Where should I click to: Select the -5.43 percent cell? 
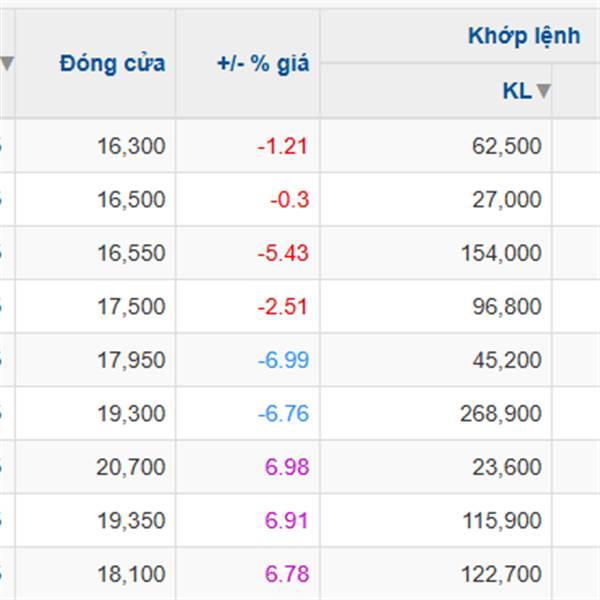point(282,253)
